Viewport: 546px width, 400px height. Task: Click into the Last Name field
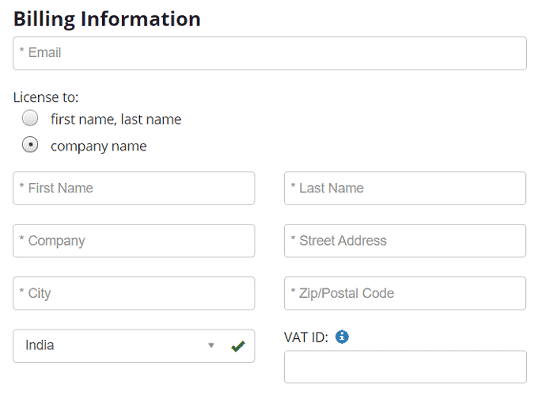(405, 188)
